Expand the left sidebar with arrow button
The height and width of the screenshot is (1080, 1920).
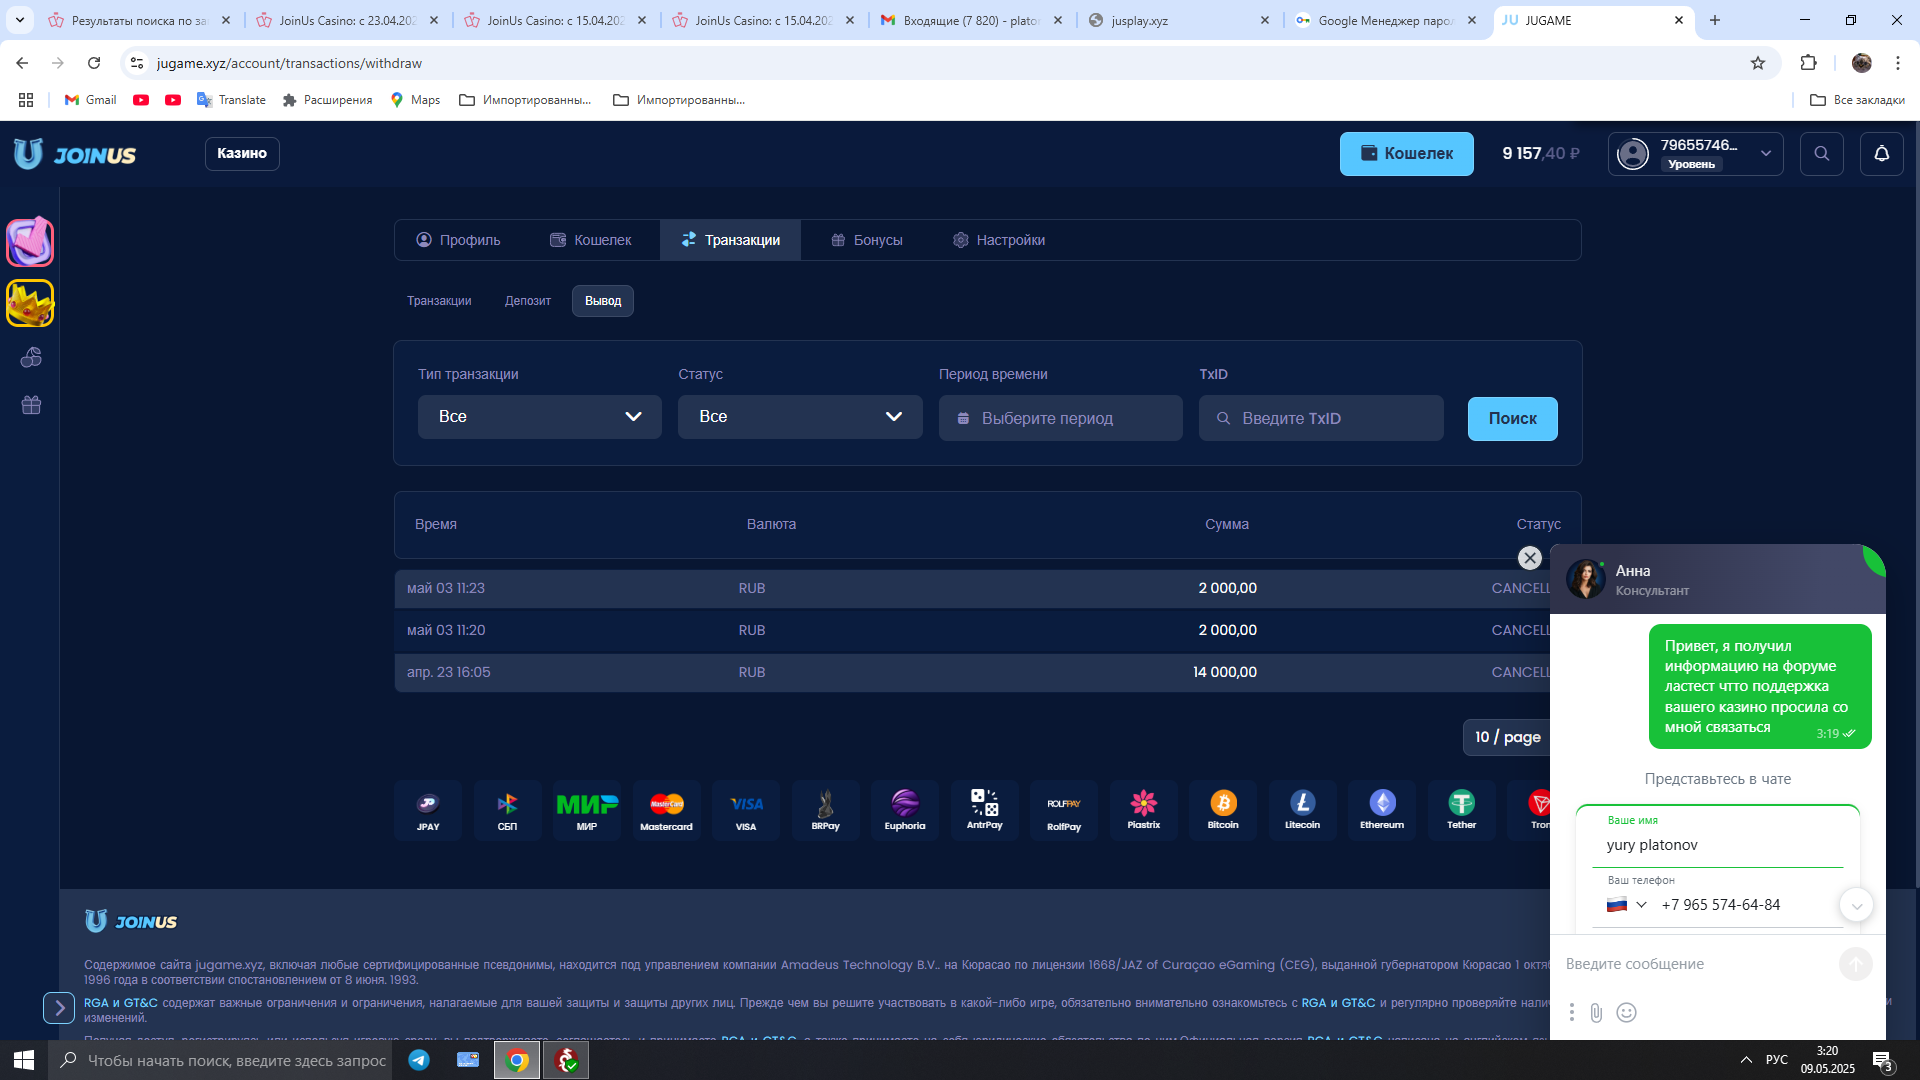[x=59, y=1008]
